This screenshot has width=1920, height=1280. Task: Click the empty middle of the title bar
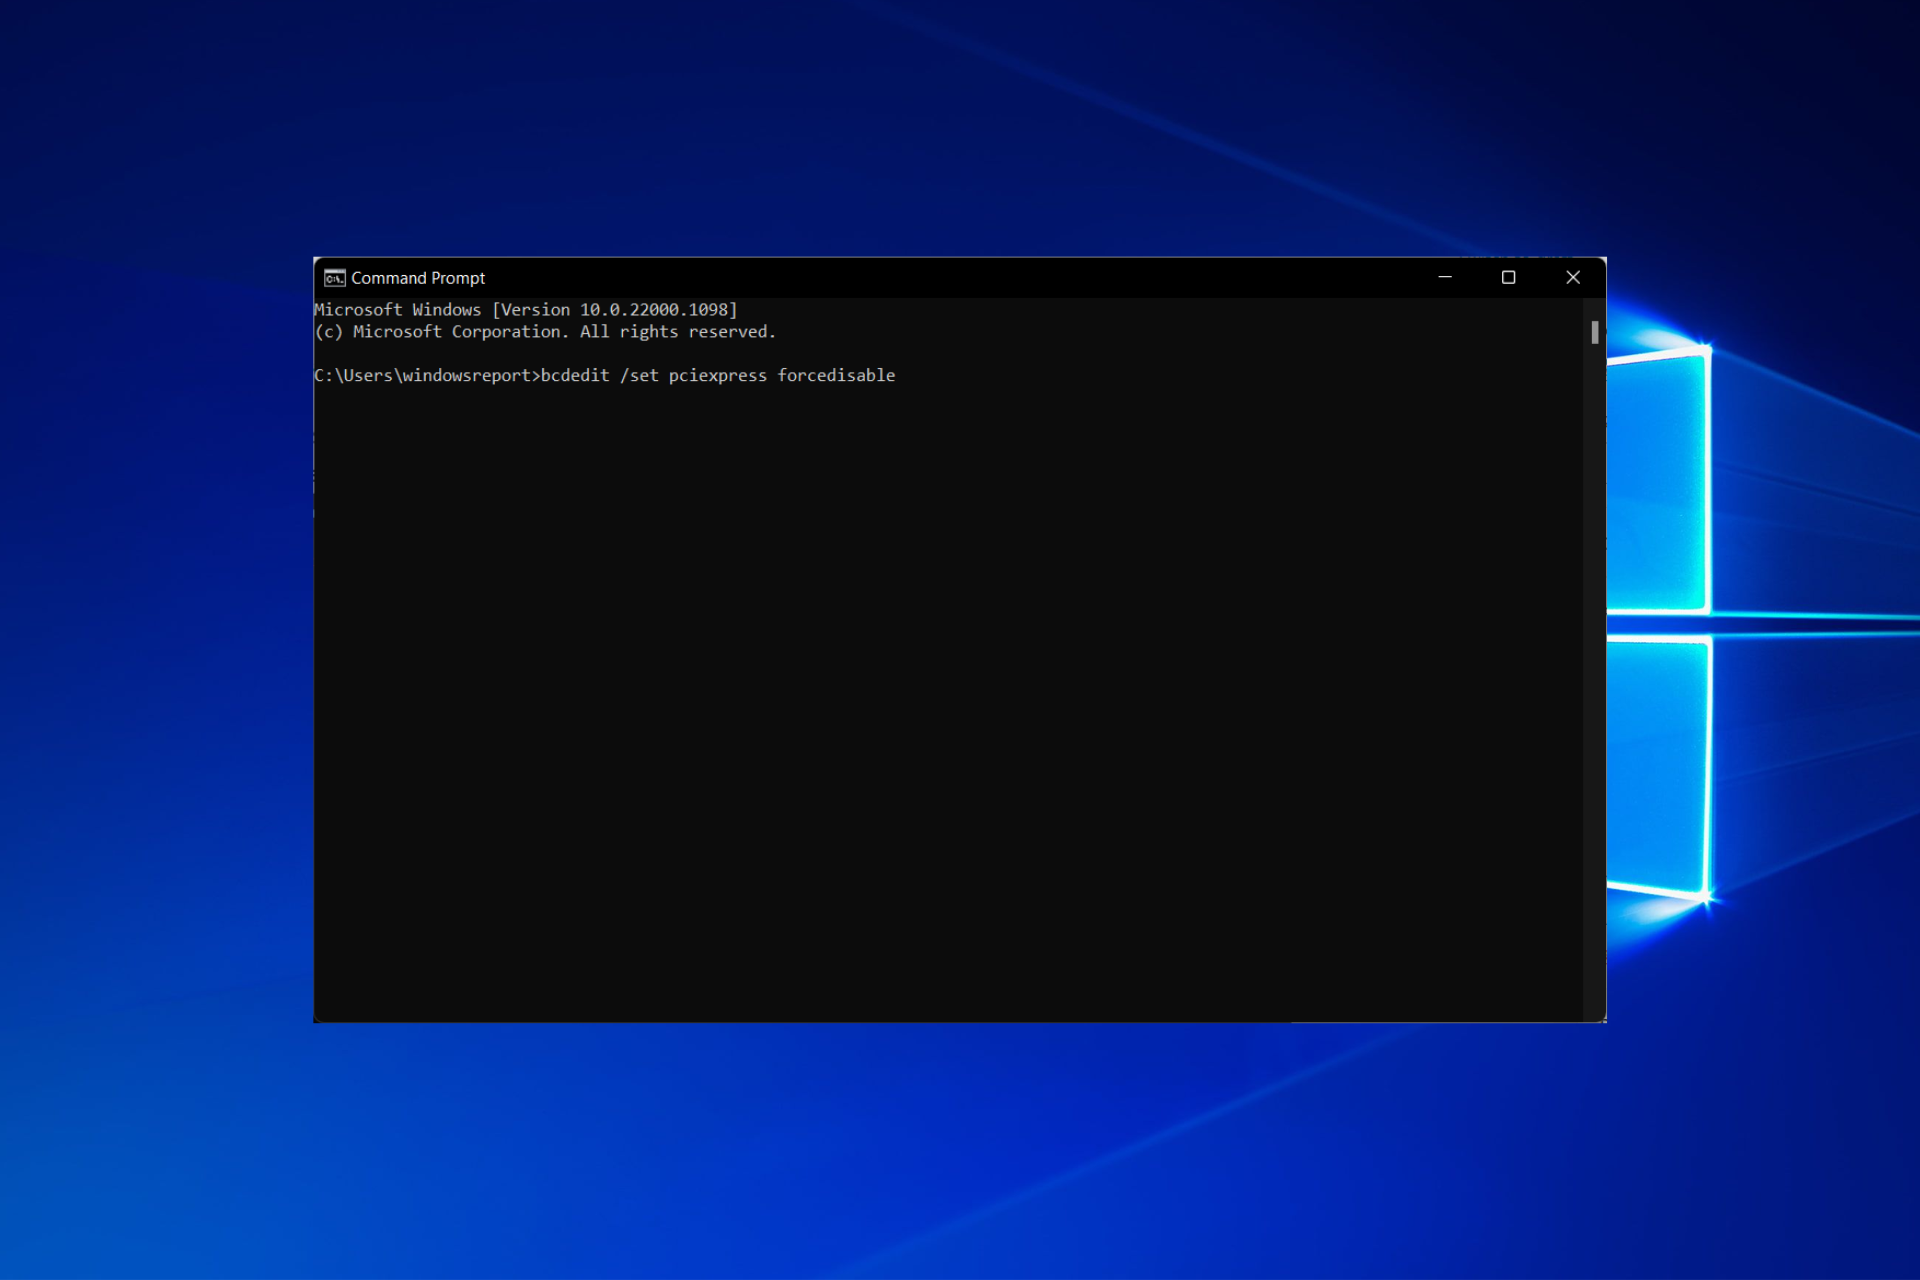tap(950, 278)
